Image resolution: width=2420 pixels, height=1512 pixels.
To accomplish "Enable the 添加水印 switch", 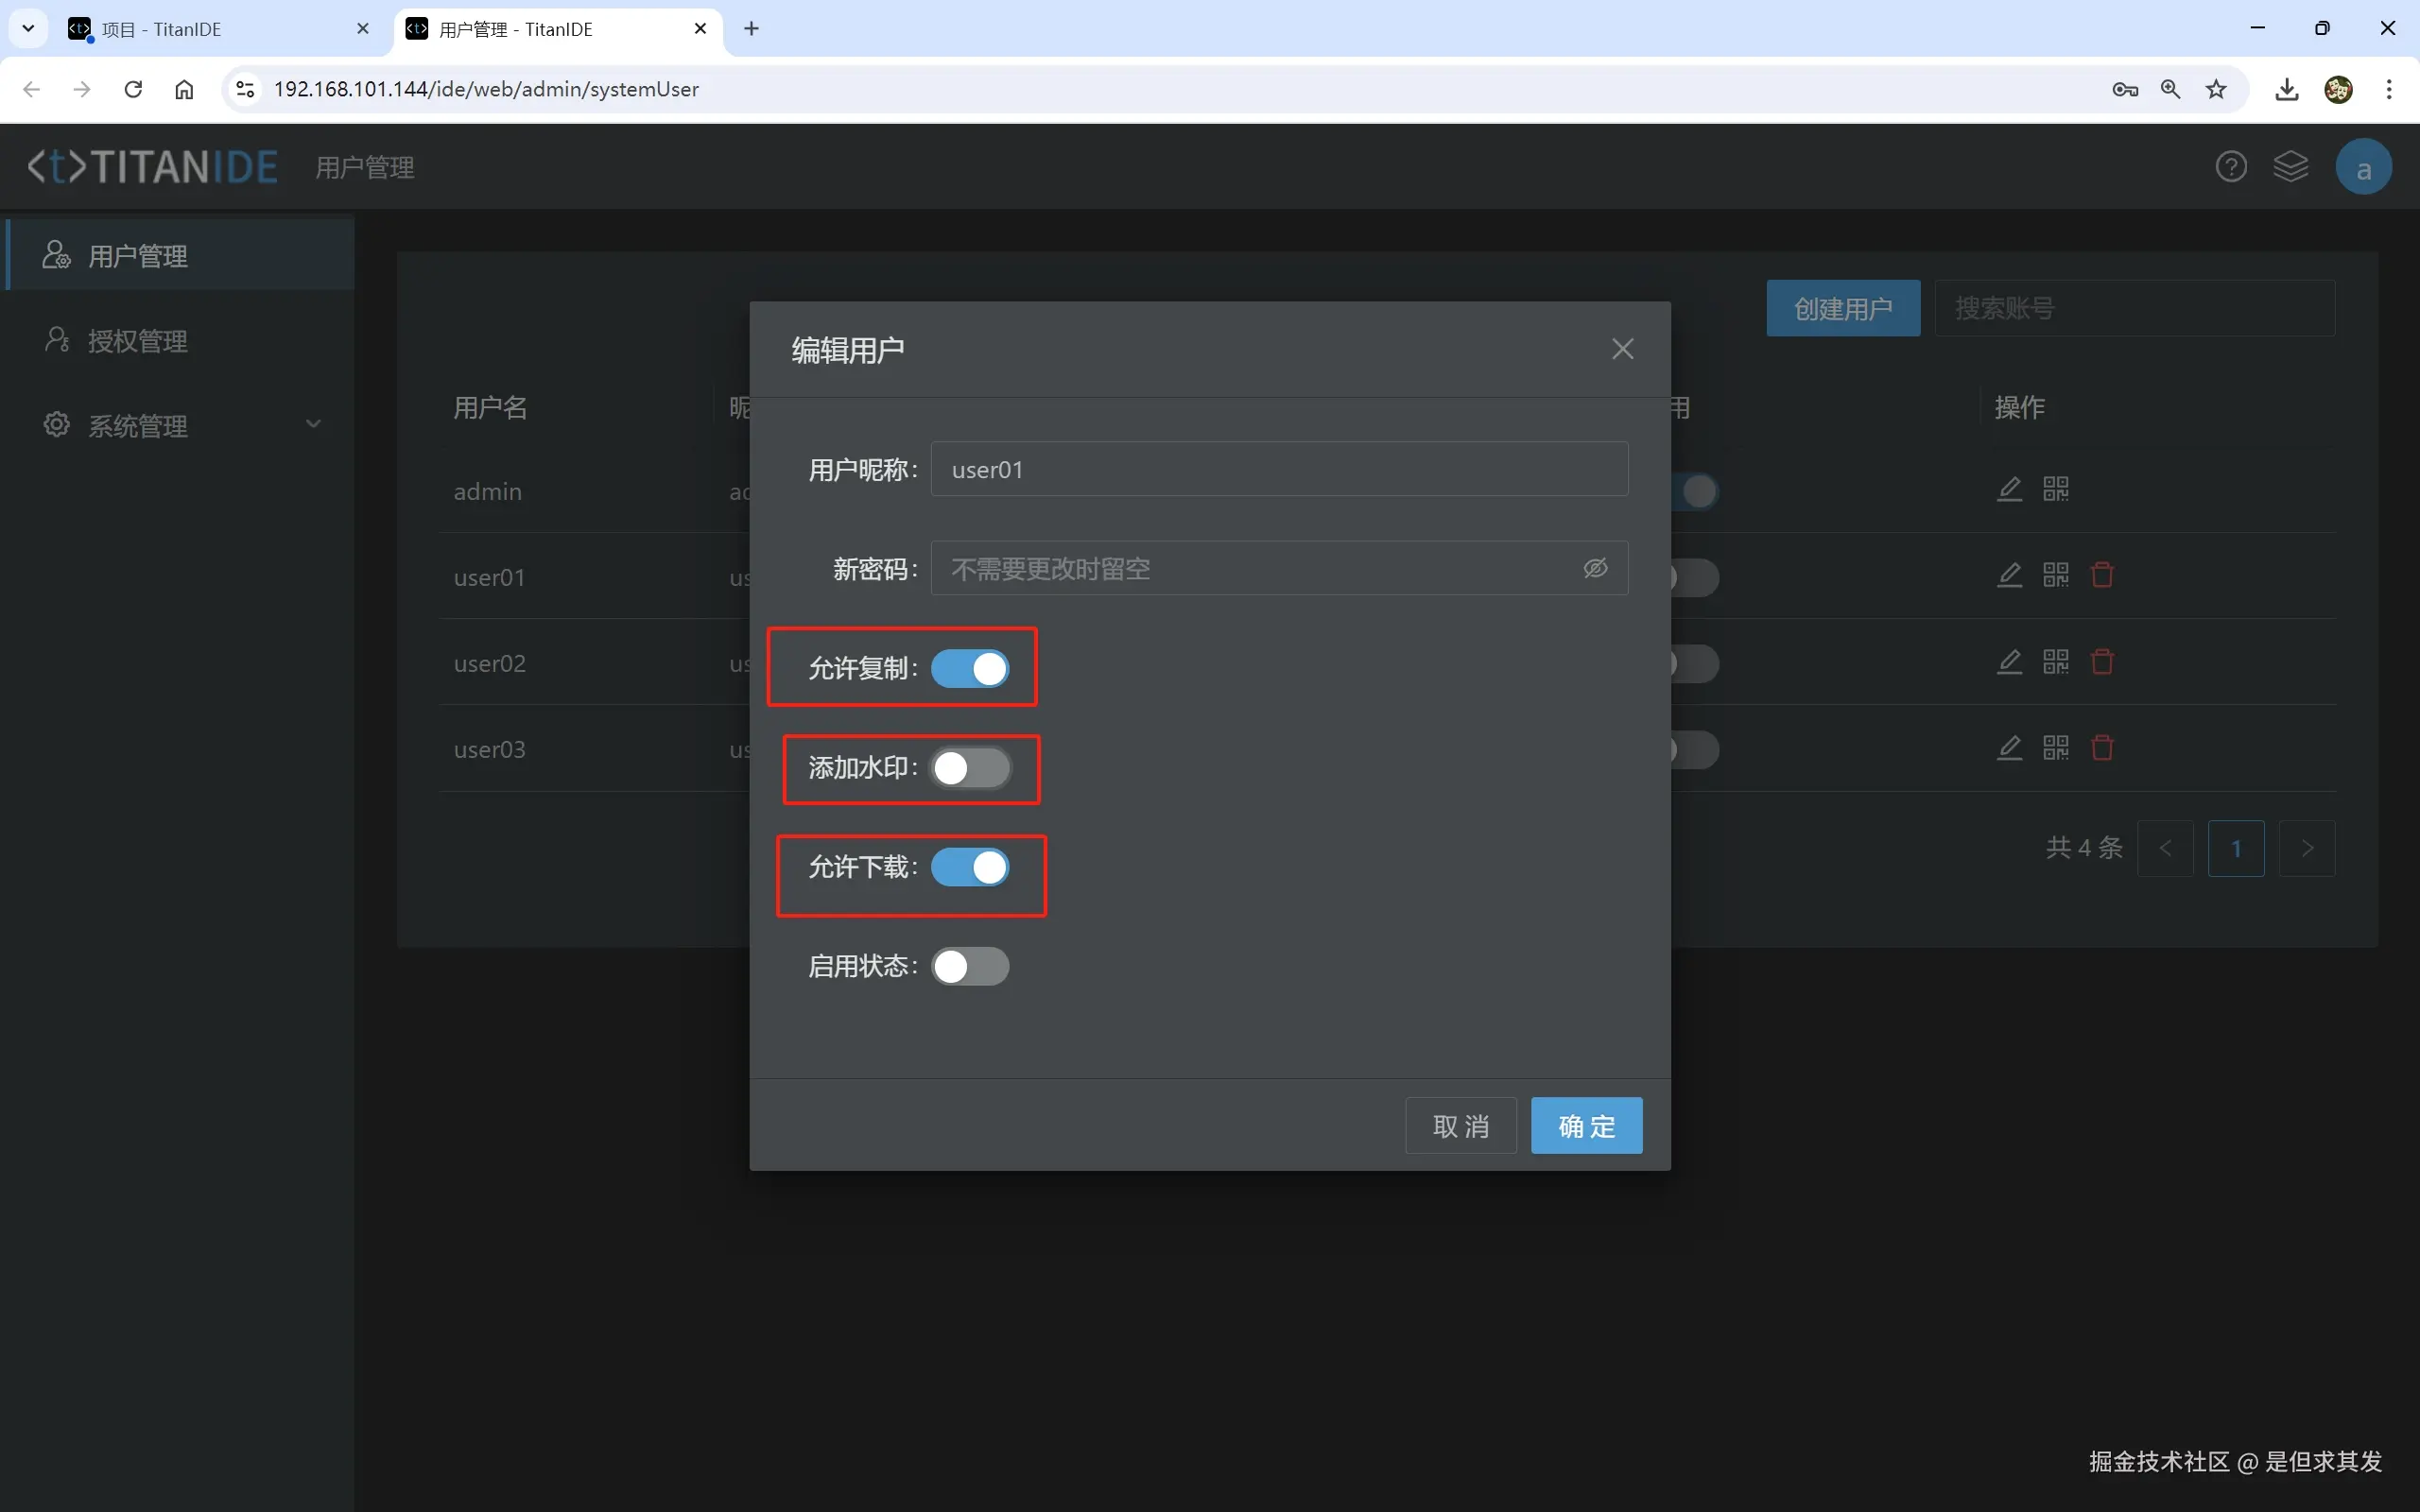I will (x=969, y=768).
